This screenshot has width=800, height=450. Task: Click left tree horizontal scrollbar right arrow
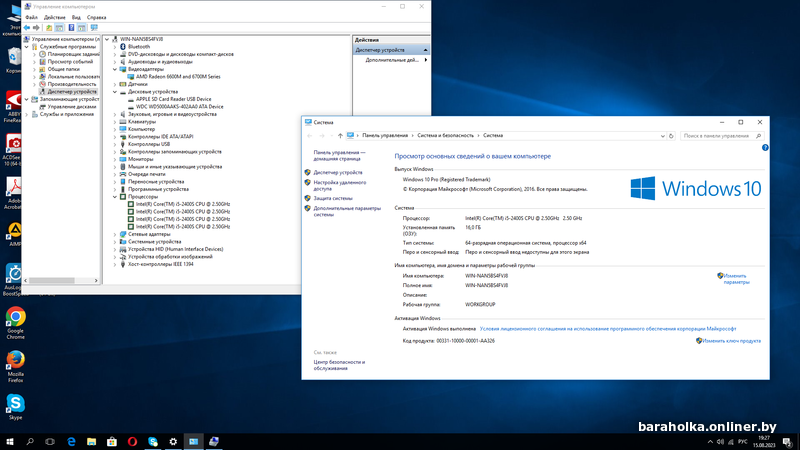(96, 281)
